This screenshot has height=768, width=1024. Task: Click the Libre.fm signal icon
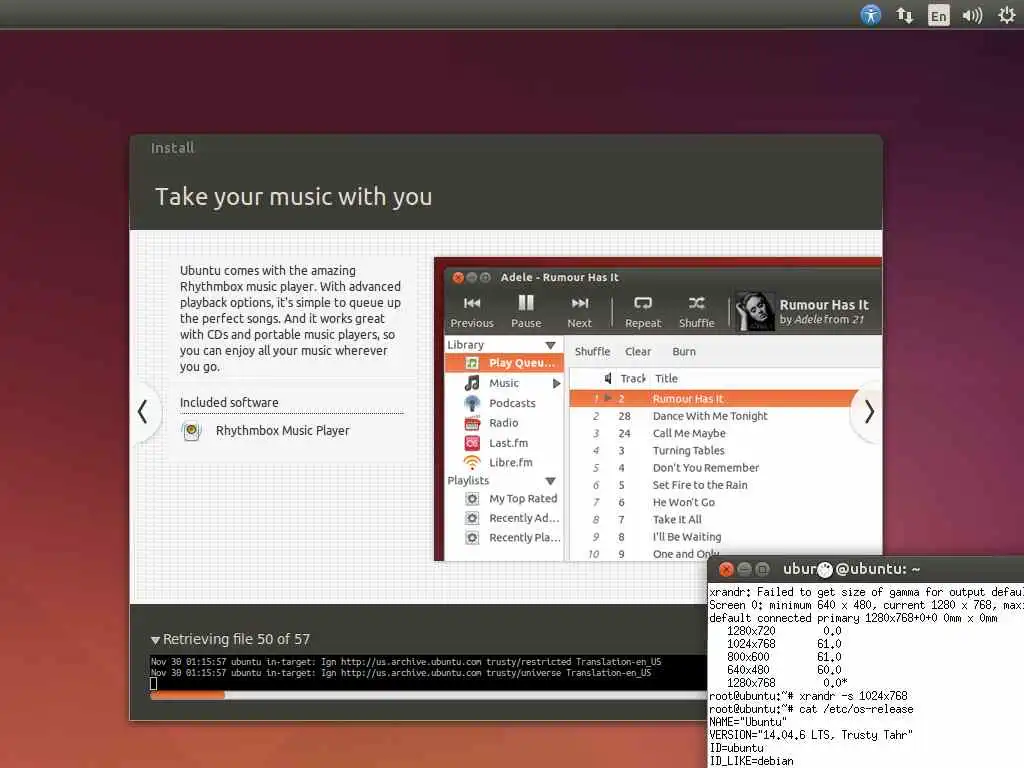(x=472, y=463)
